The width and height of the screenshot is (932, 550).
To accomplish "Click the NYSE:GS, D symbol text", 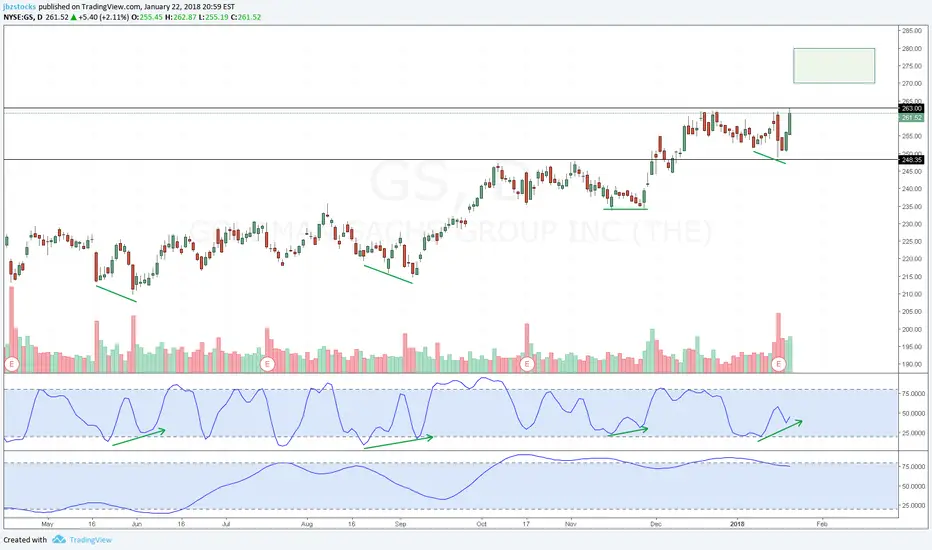I will 23,17.
